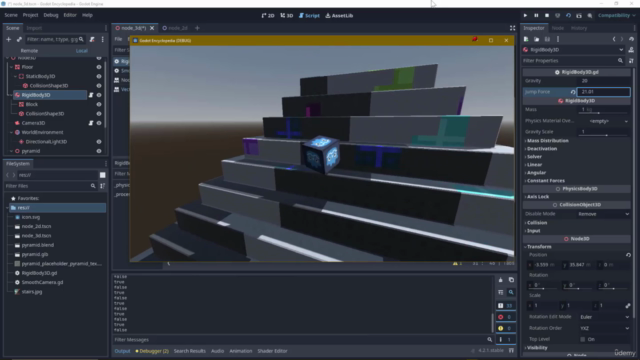Adjust the Rotation x slider

point(543,289)
